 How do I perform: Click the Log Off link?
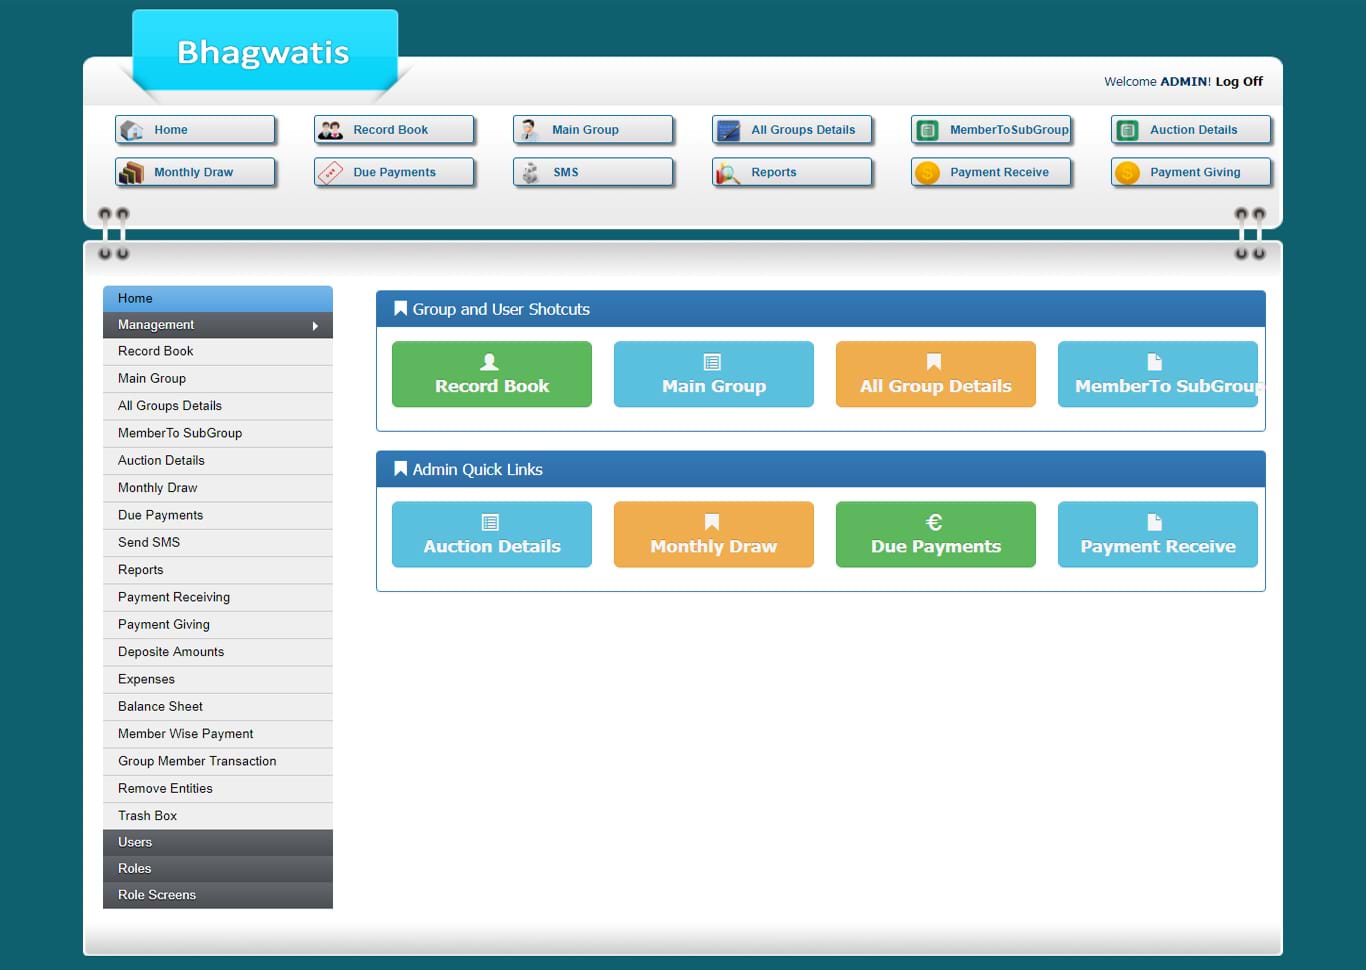1239,82
